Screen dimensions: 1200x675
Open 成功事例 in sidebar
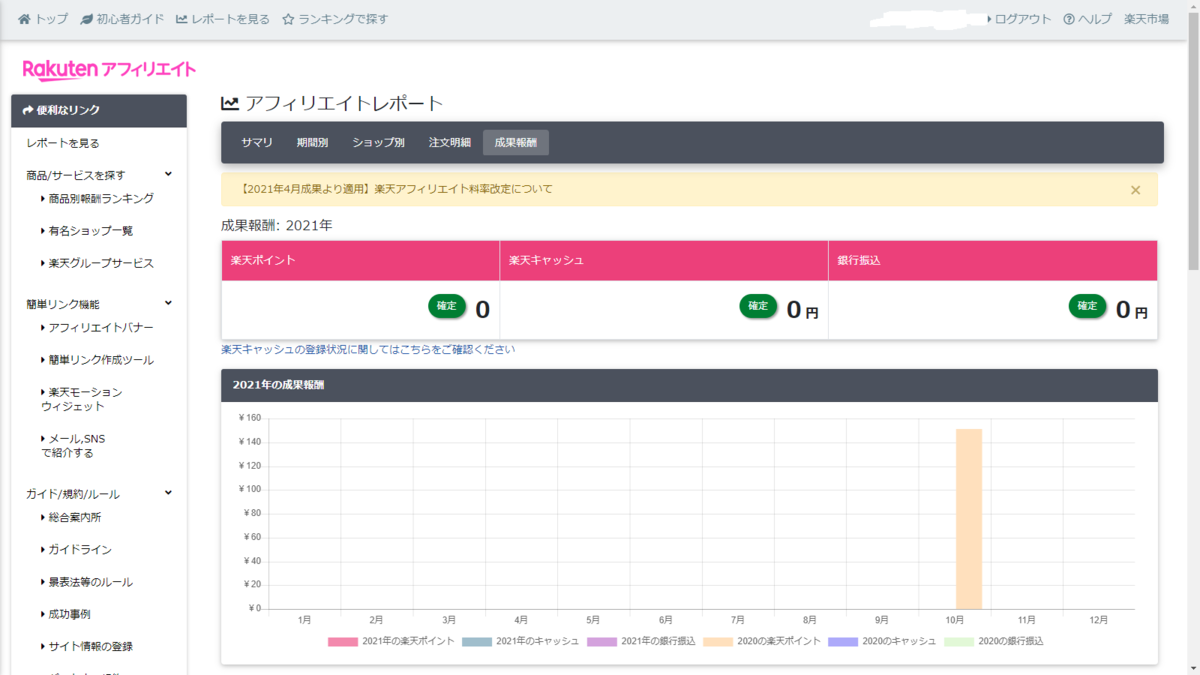click(69, 614)
